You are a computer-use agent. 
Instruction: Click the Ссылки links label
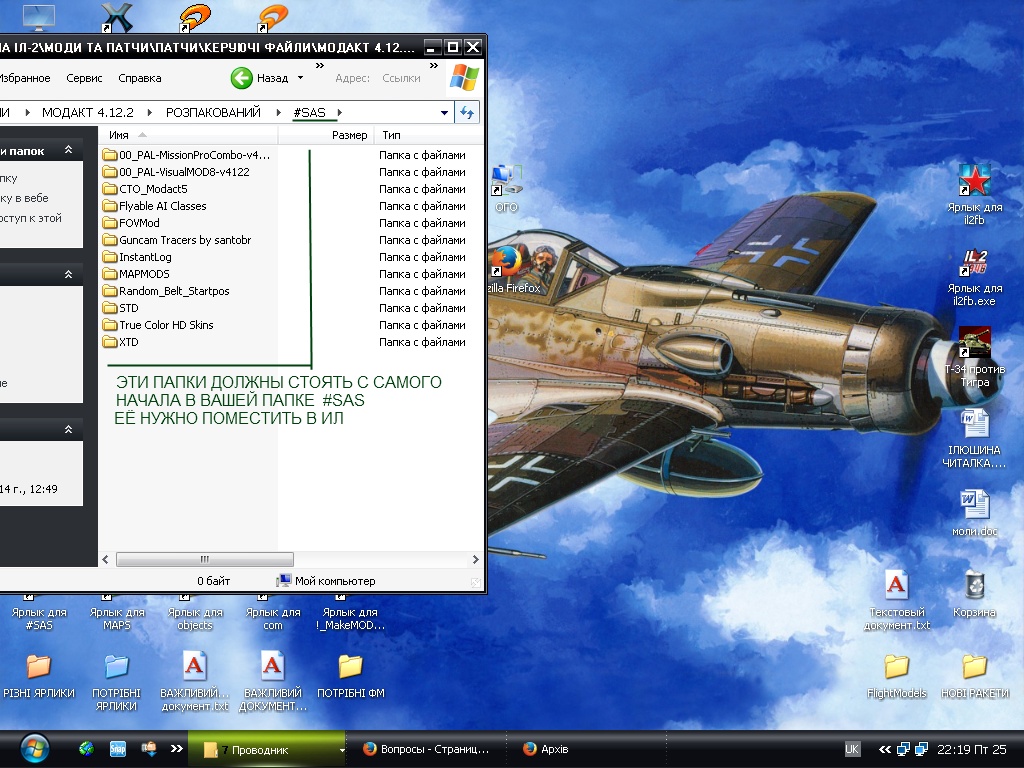click(x=401, y=78)
